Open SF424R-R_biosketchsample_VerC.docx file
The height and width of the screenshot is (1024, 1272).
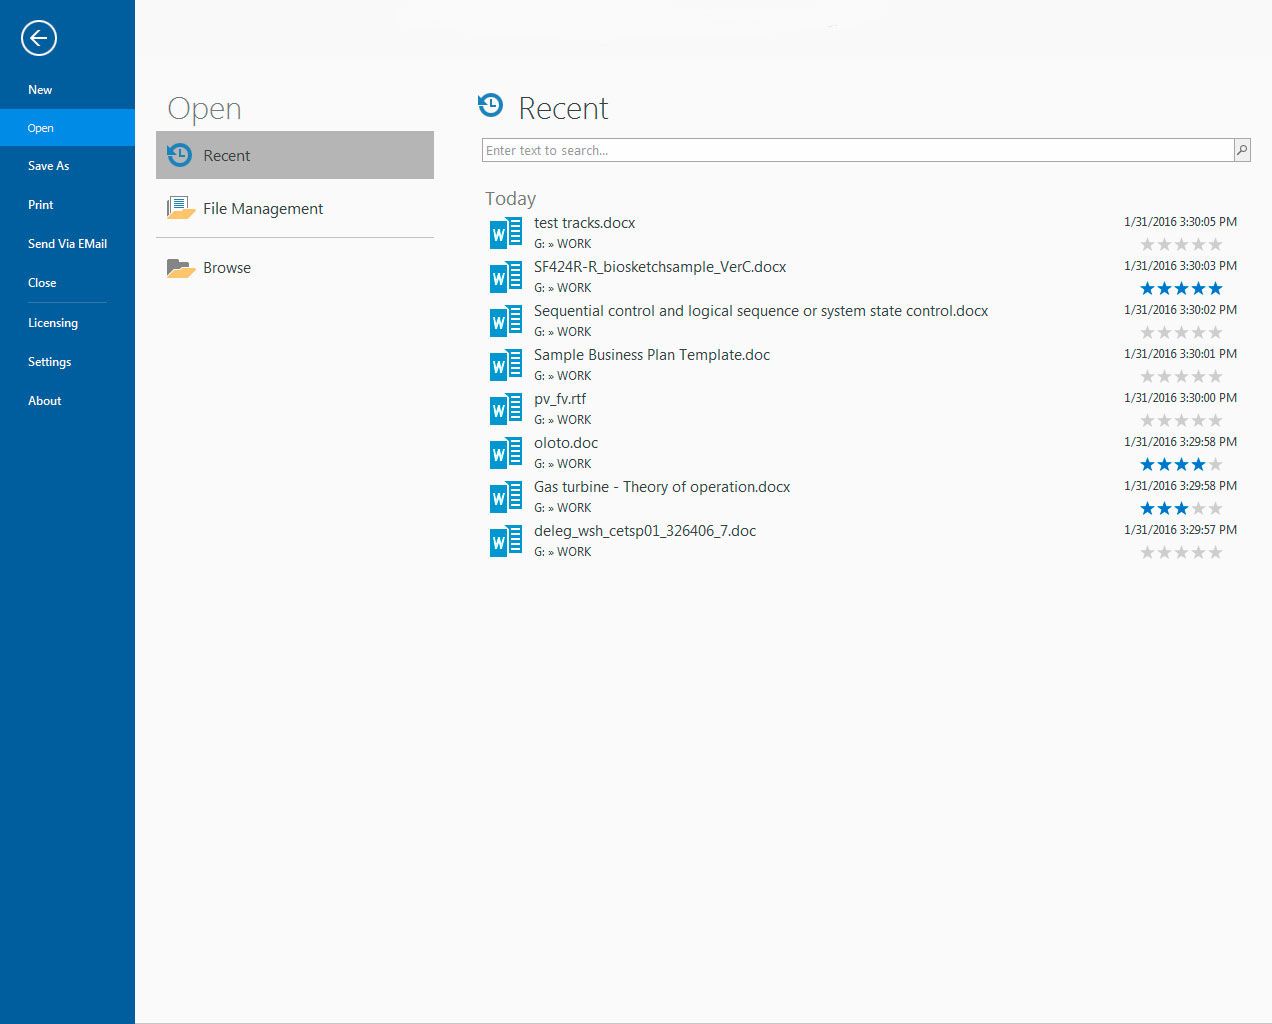click(659, 267)
